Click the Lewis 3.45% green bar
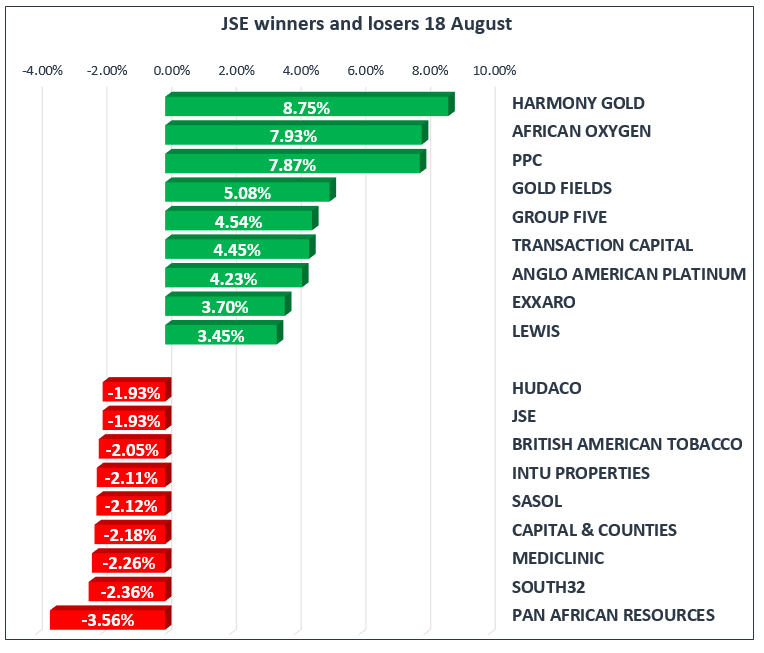 222,335
